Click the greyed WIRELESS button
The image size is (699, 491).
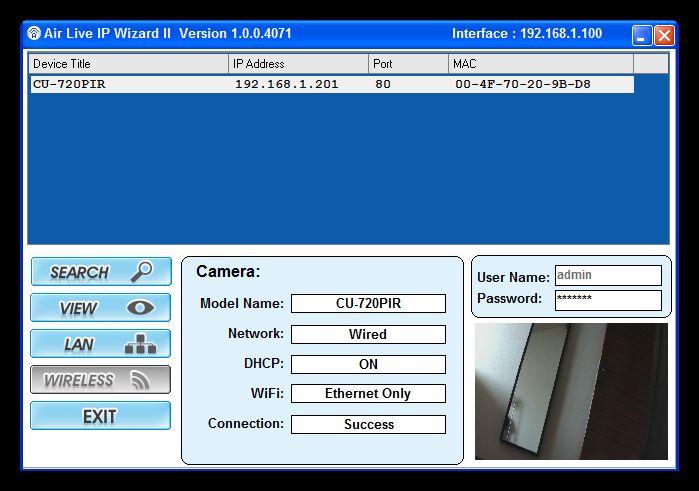(101, 380)
